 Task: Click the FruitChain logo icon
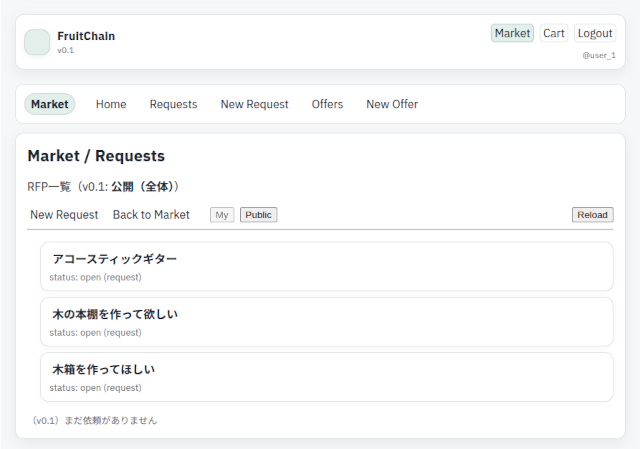(37, 42)
